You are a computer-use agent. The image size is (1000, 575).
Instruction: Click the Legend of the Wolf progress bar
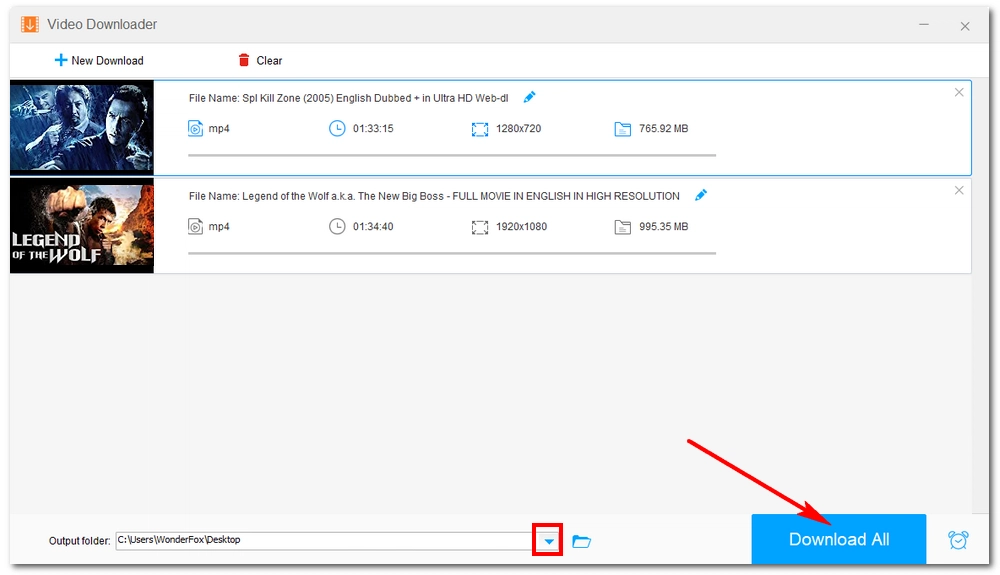(451, 253)
